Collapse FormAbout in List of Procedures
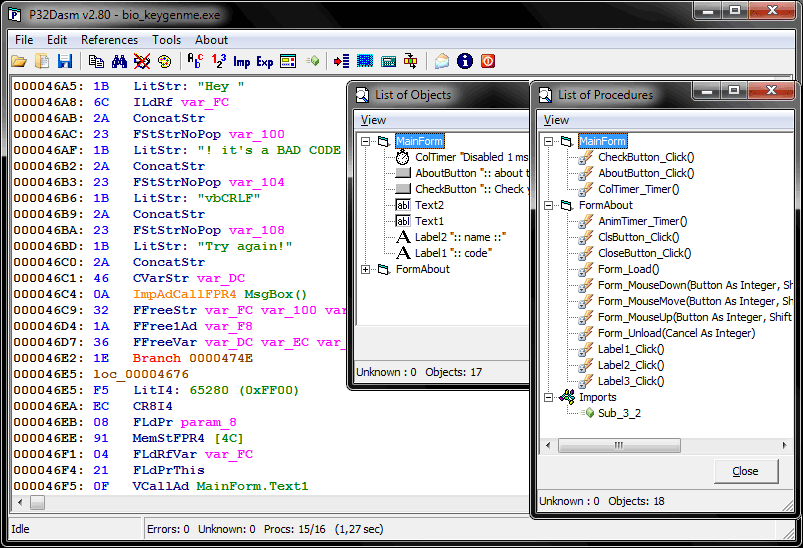The width and height of the screenshot is (803, 548). pyautogui.click(x=548, y=205)
